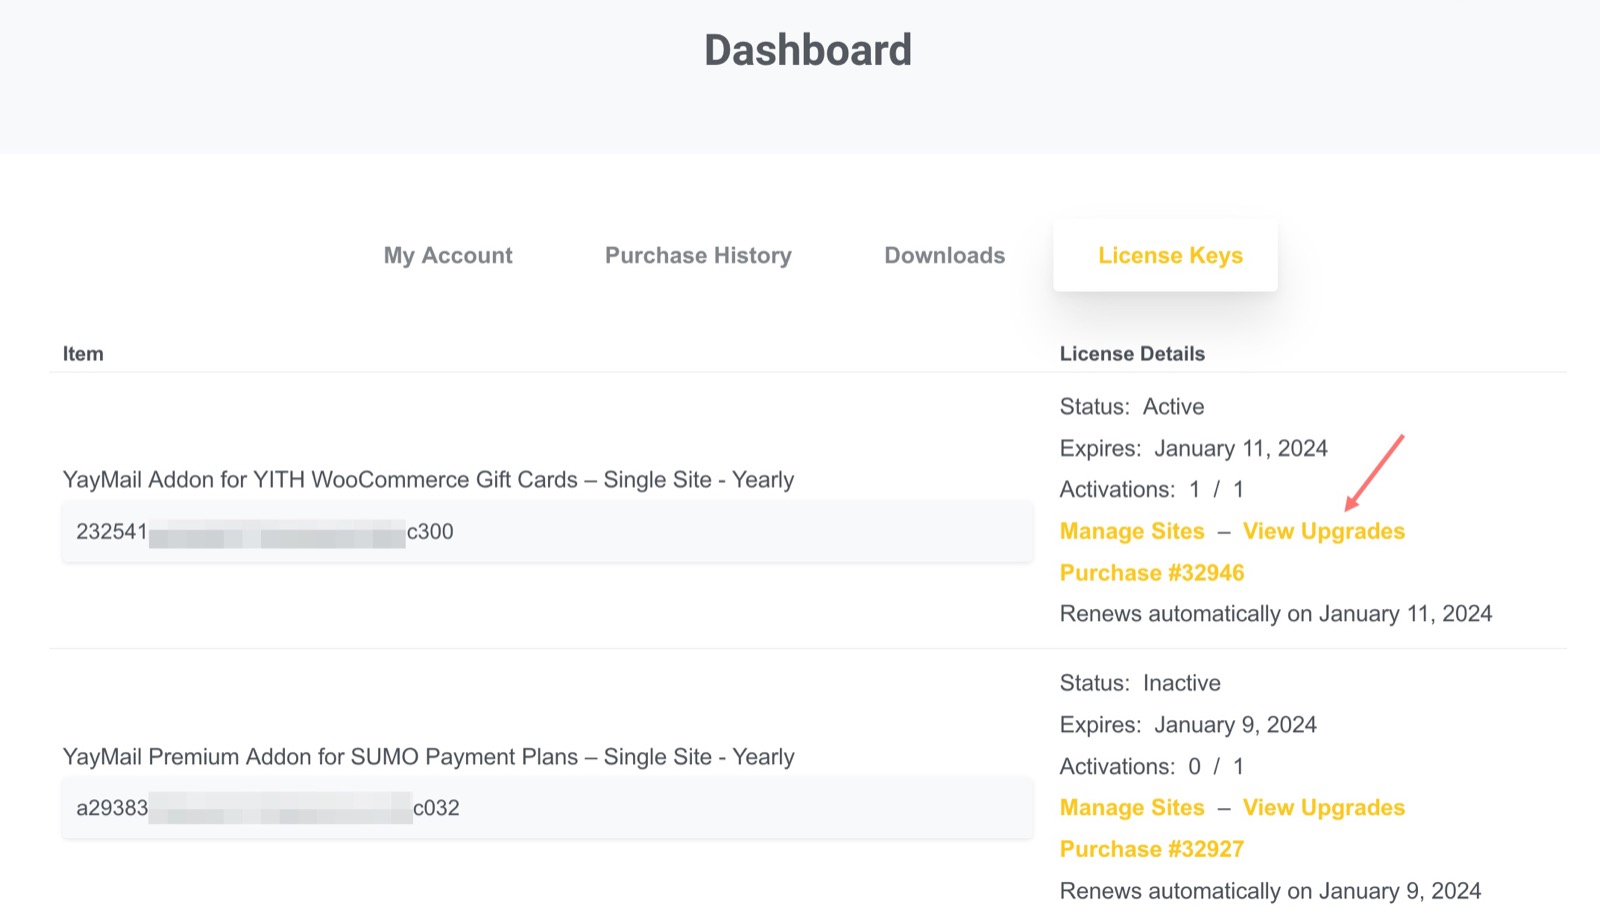Open Purchase #32927 link

tap(1152, 849)
